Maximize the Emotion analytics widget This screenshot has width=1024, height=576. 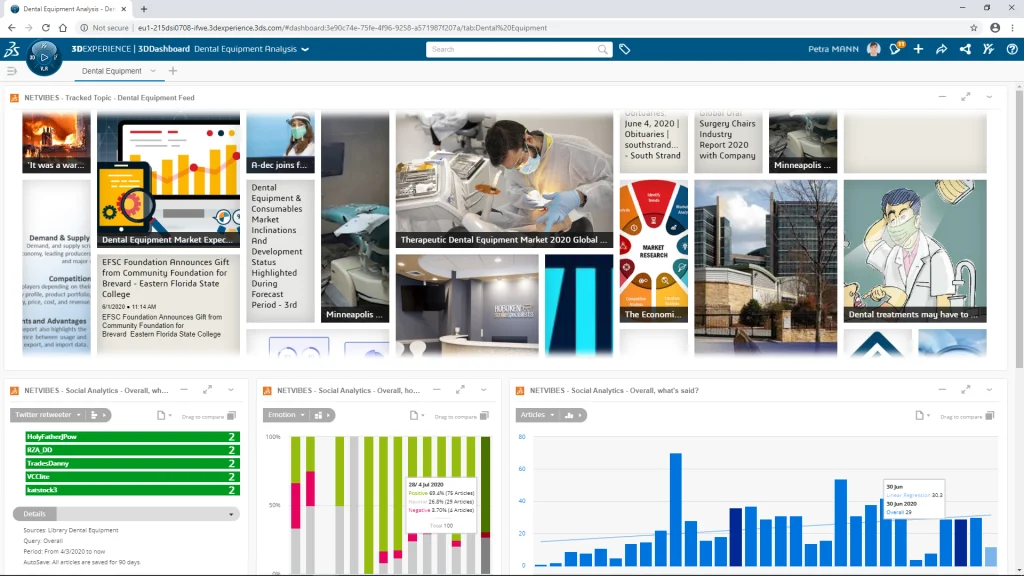(460, 390)
